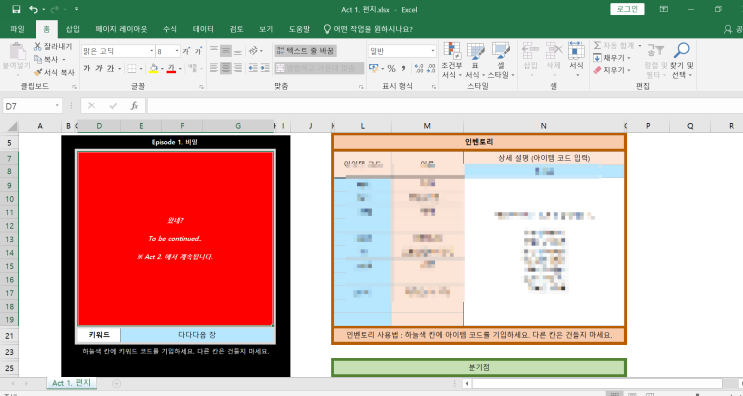Viewport: 743px width, 396px height.
Task: Click the light blue 다다다음 장 cell
Action: [197, 335]
